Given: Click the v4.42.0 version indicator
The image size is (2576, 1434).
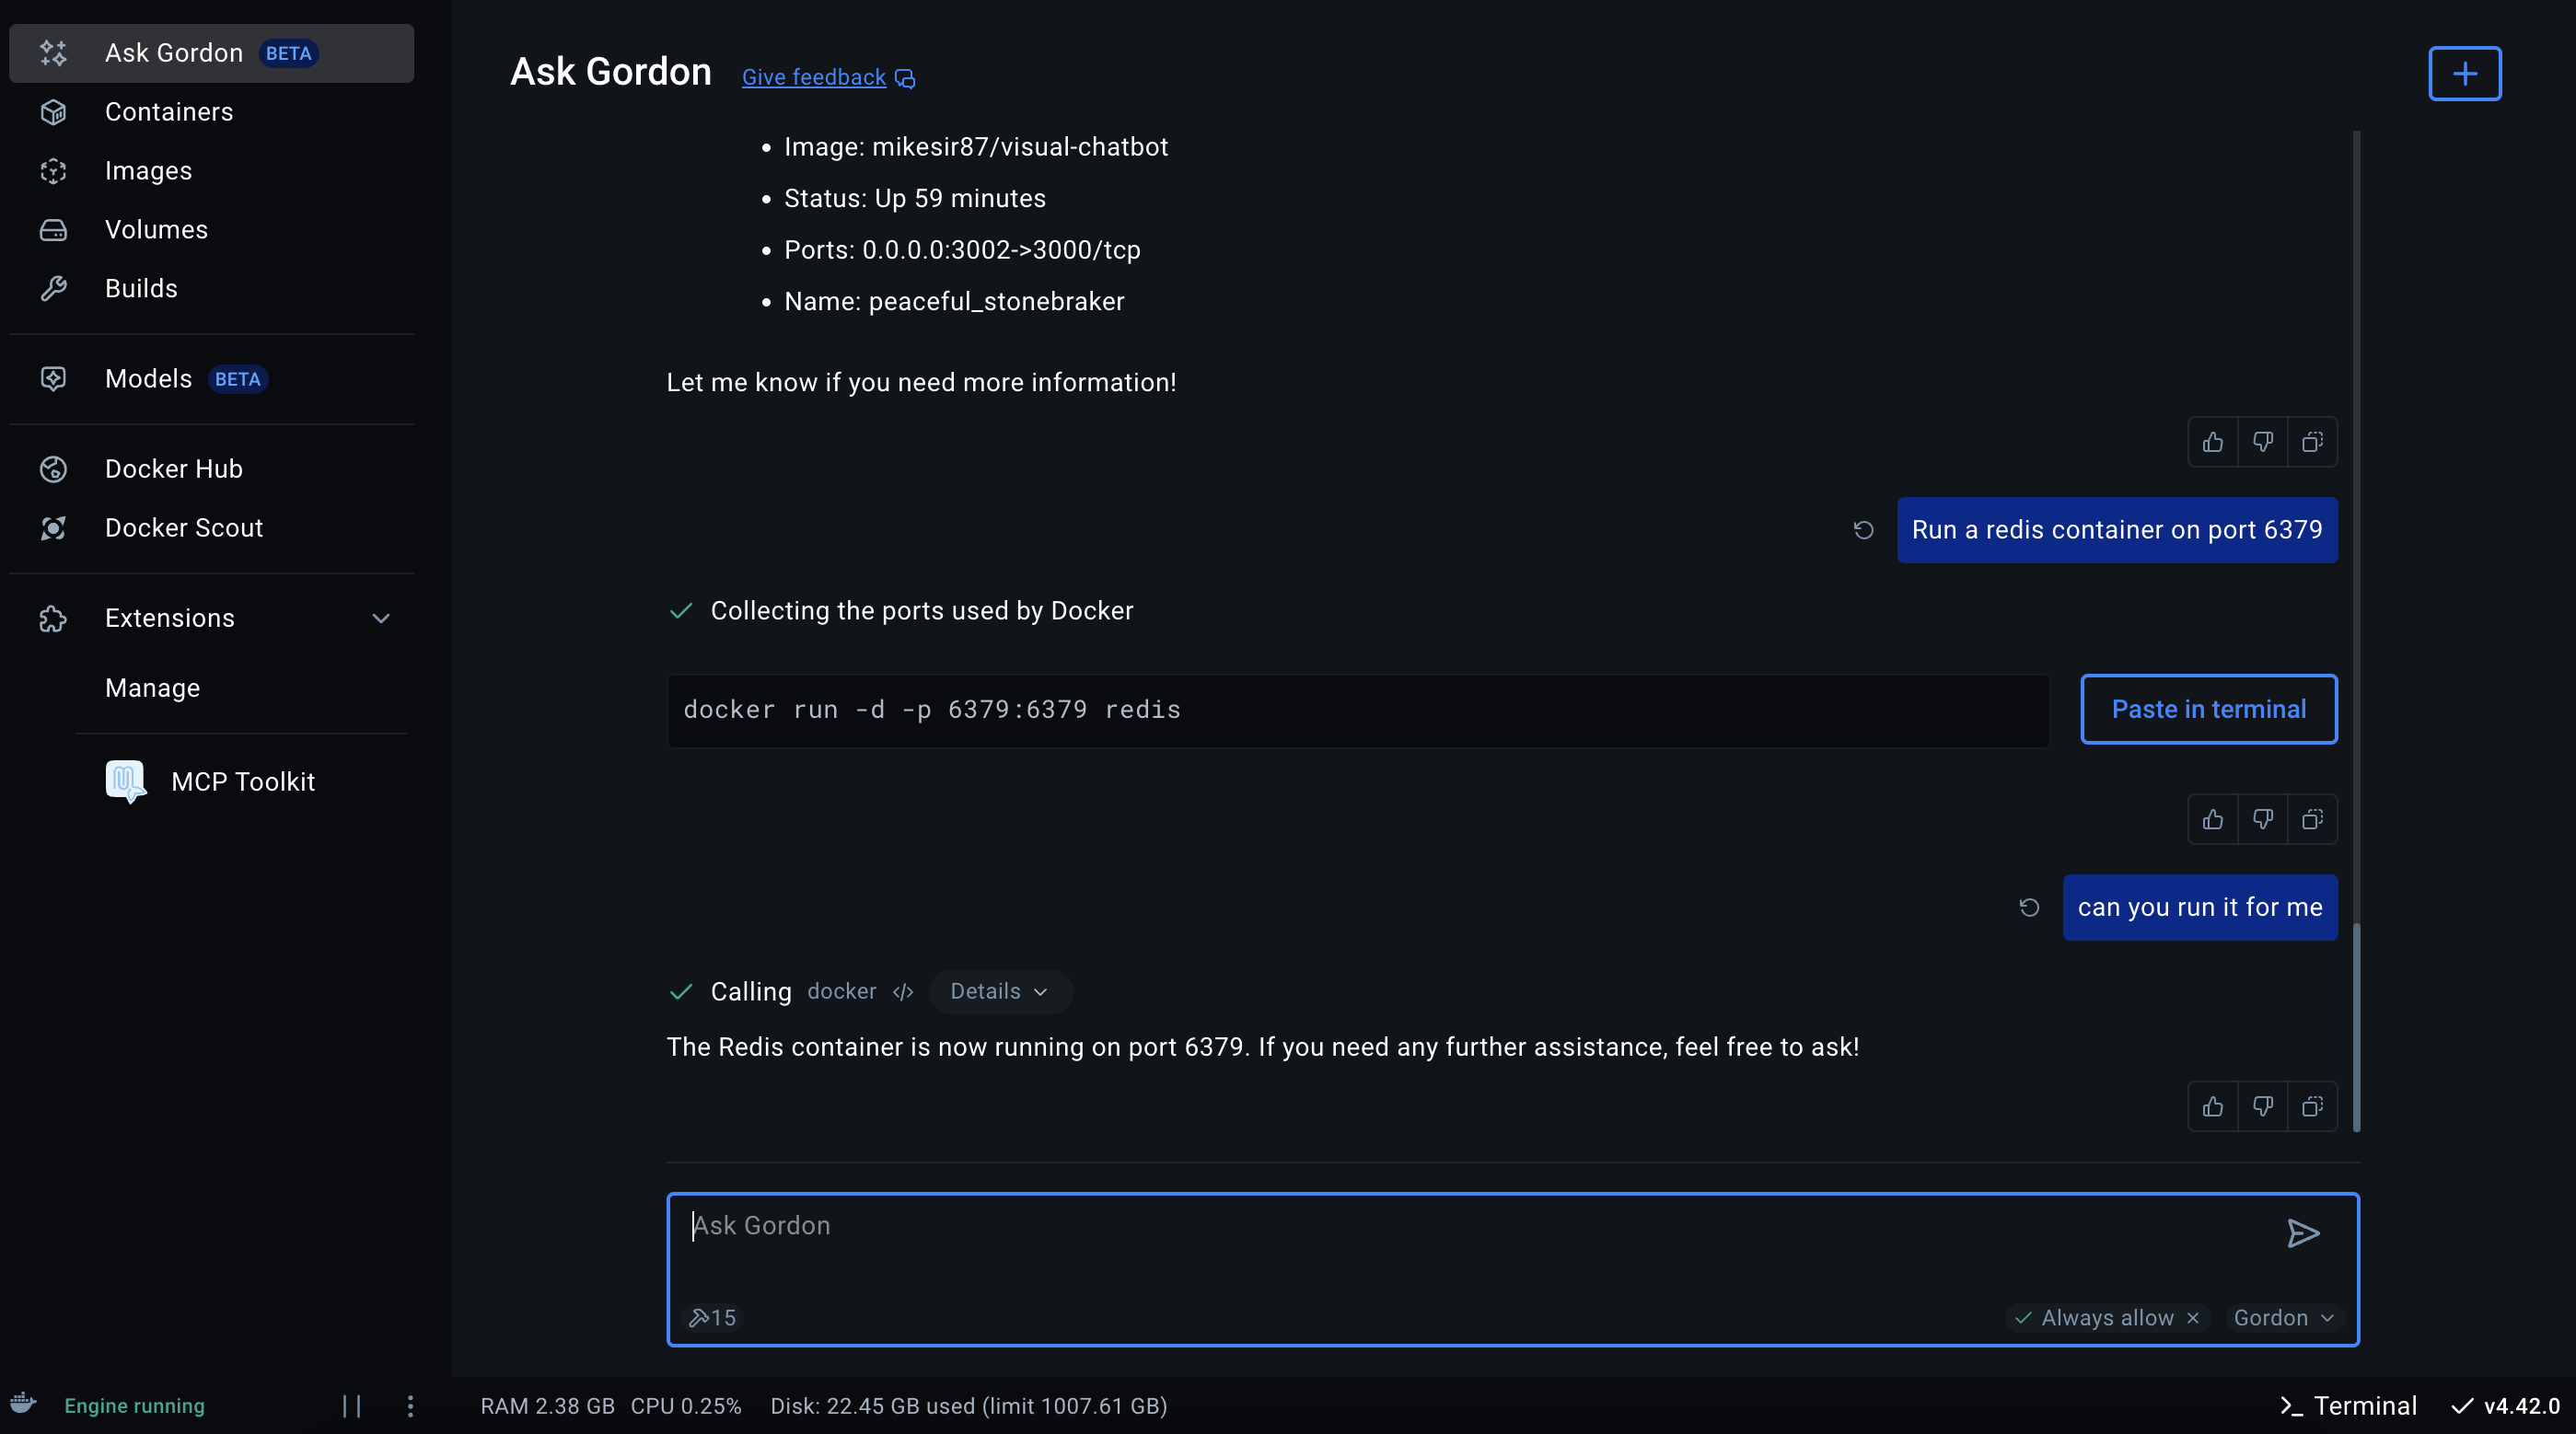Looking at the screenshot, I should point(2506,1406).
